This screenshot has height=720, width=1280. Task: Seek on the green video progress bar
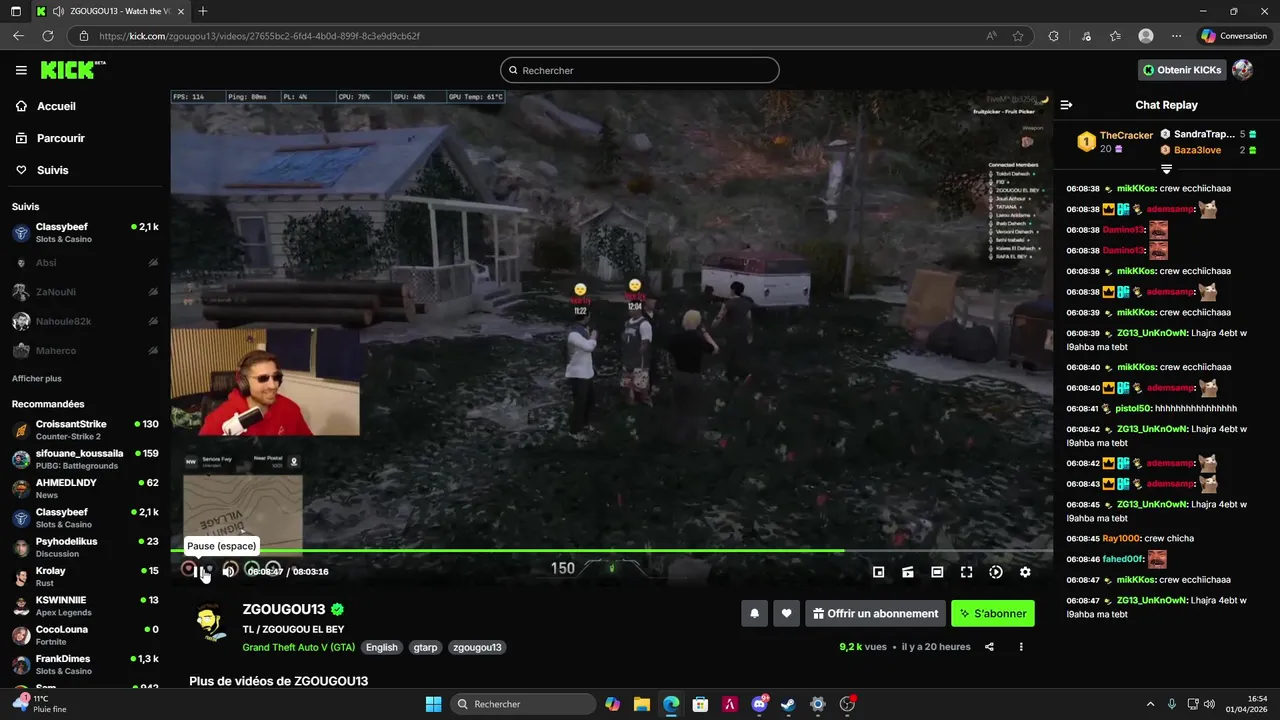pyautogui.click(x=611, y=551)
